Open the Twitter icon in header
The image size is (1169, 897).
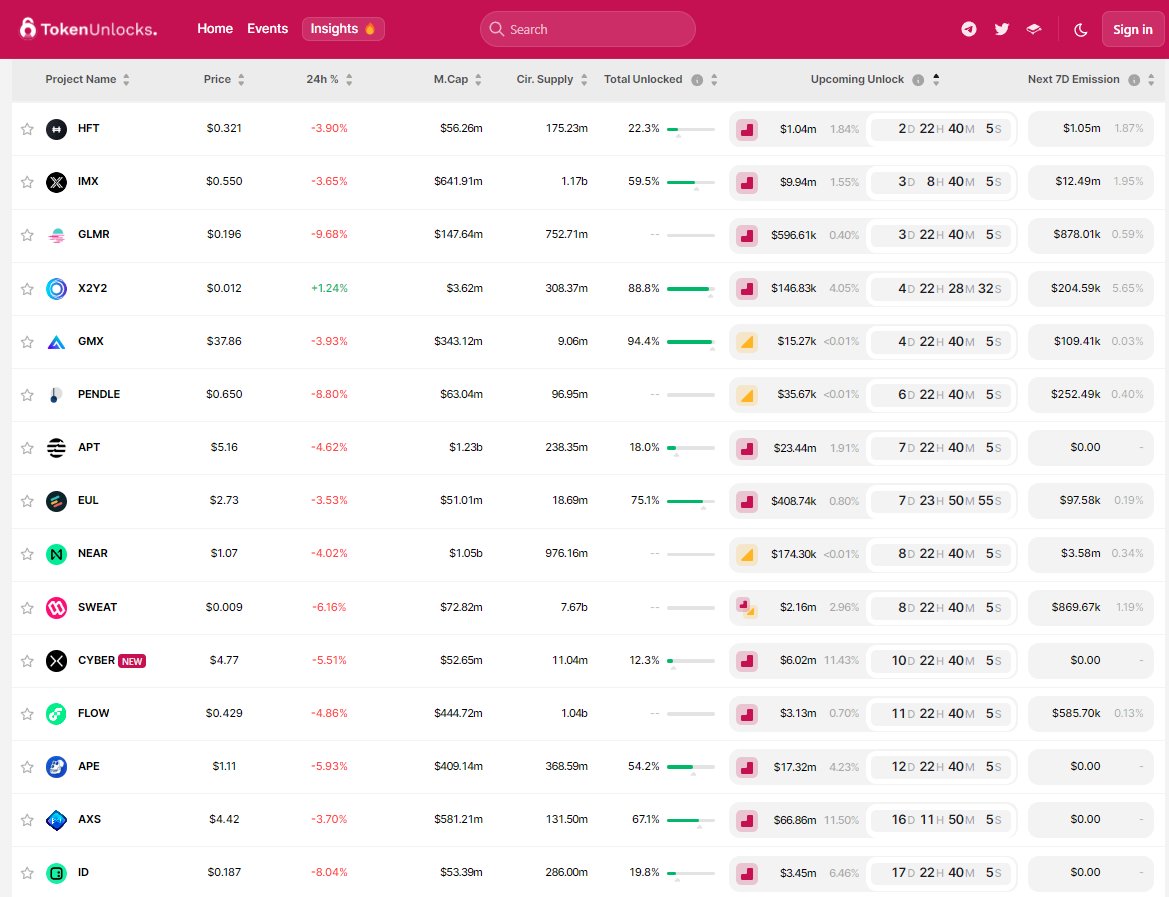click(1001, 29)
